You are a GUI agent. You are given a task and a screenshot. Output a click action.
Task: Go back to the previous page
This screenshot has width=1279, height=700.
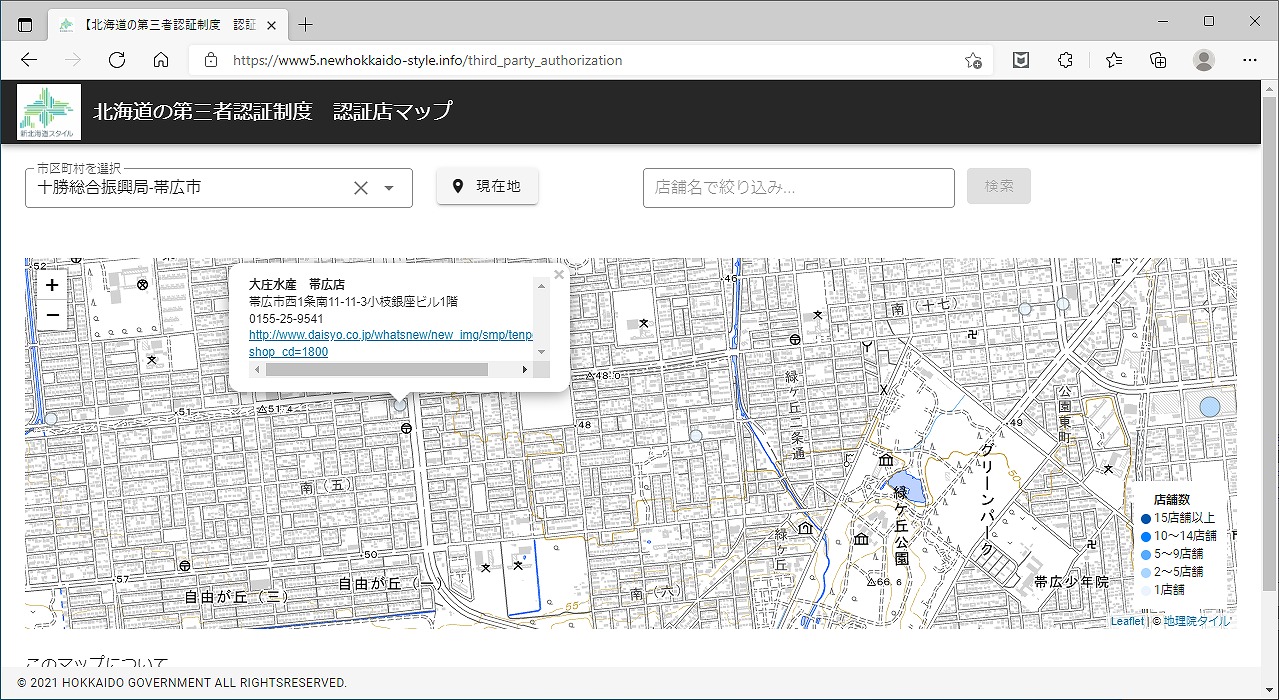tap(29, 60)
